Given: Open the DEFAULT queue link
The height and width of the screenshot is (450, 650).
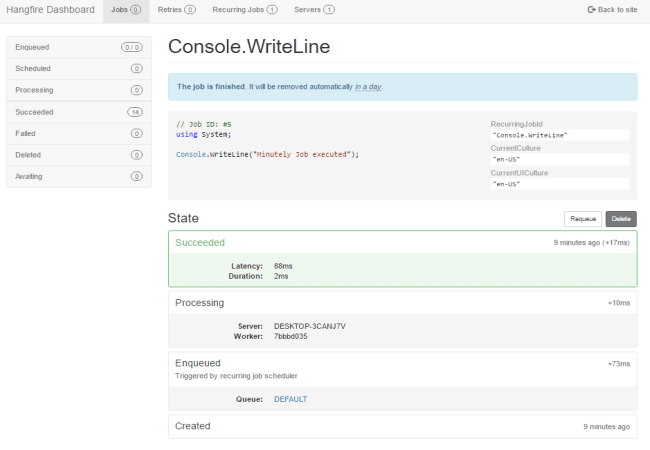Looking at the screenshot, I should 290,399.
